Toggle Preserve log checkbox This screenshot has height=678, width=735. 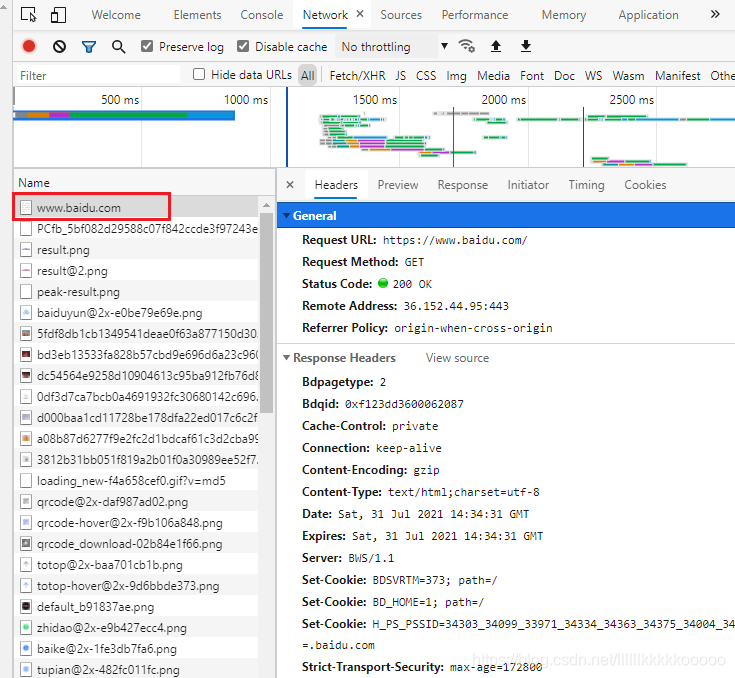coord(147,46)
